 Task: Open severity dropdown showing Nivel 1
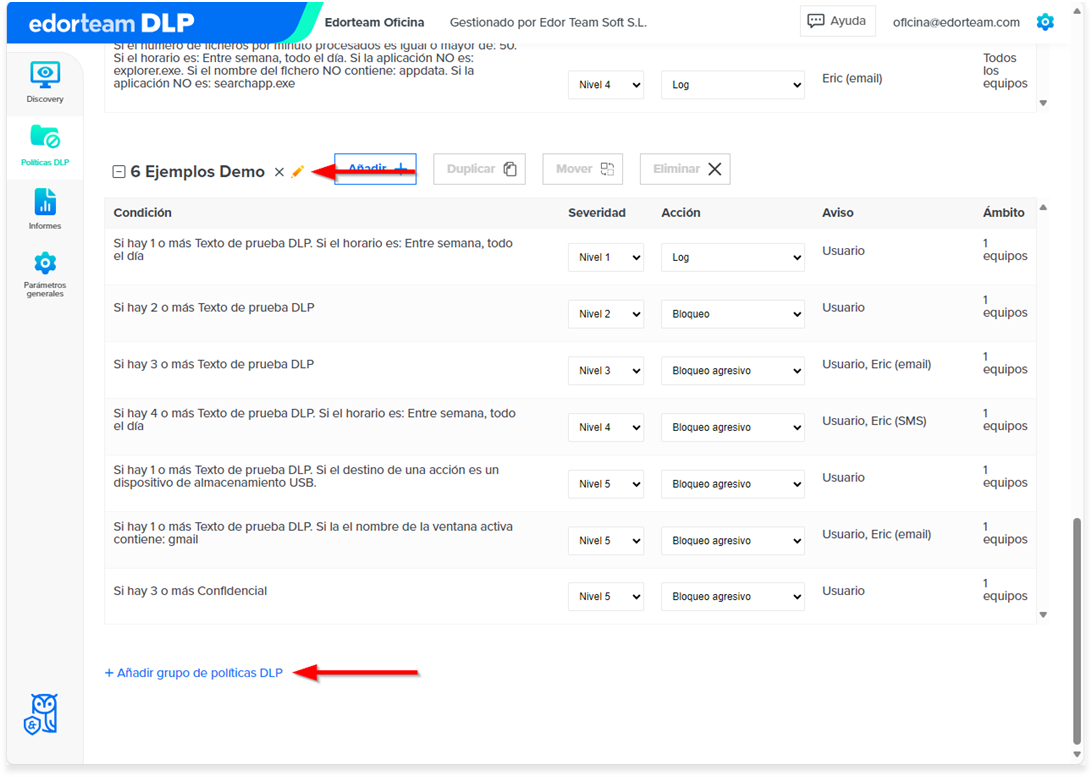pos(605,257)
